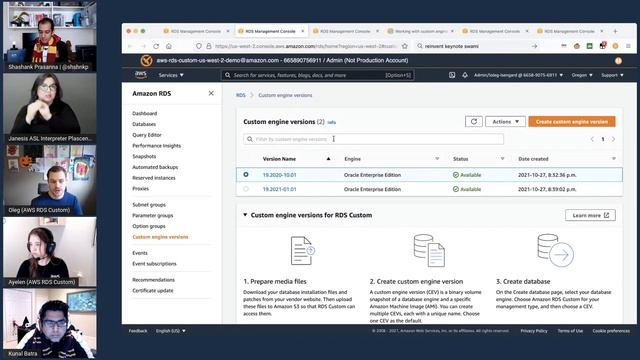The height and width of the screenshot is (360, 640).
Task: Click the browser home icon
Action: click(x=169, y=46)
